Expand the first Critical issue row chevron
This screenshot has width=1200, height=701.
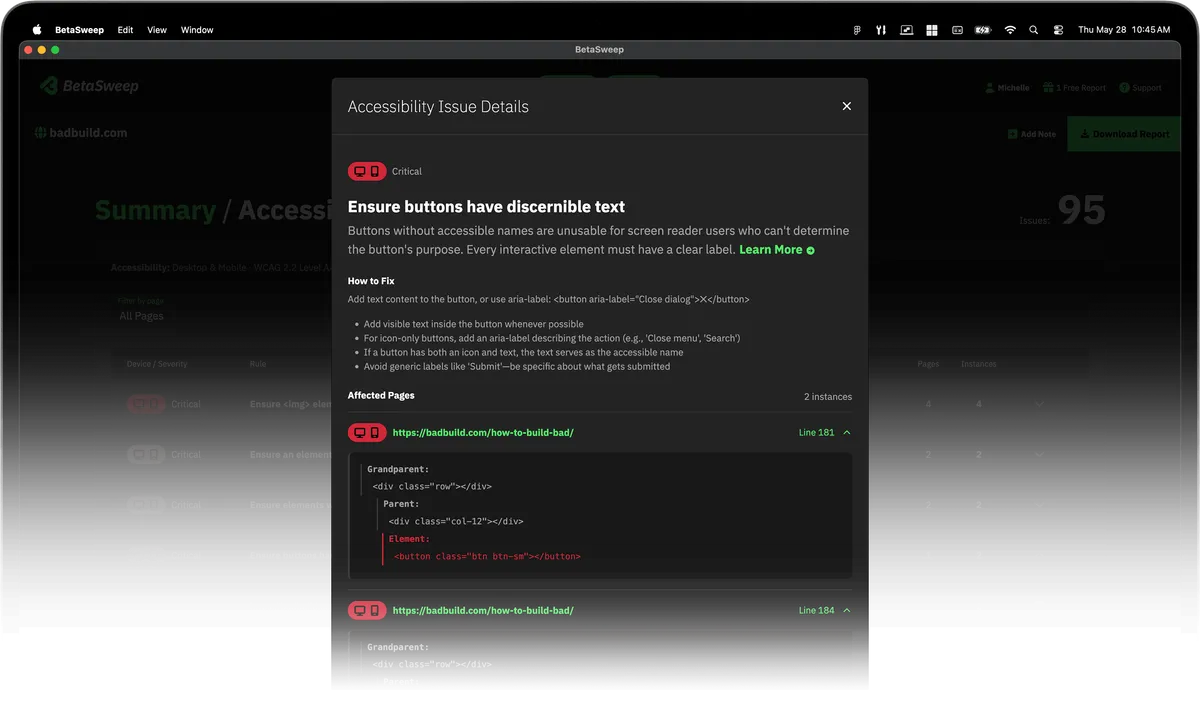pyautogui.click(x=1039, y=404)
